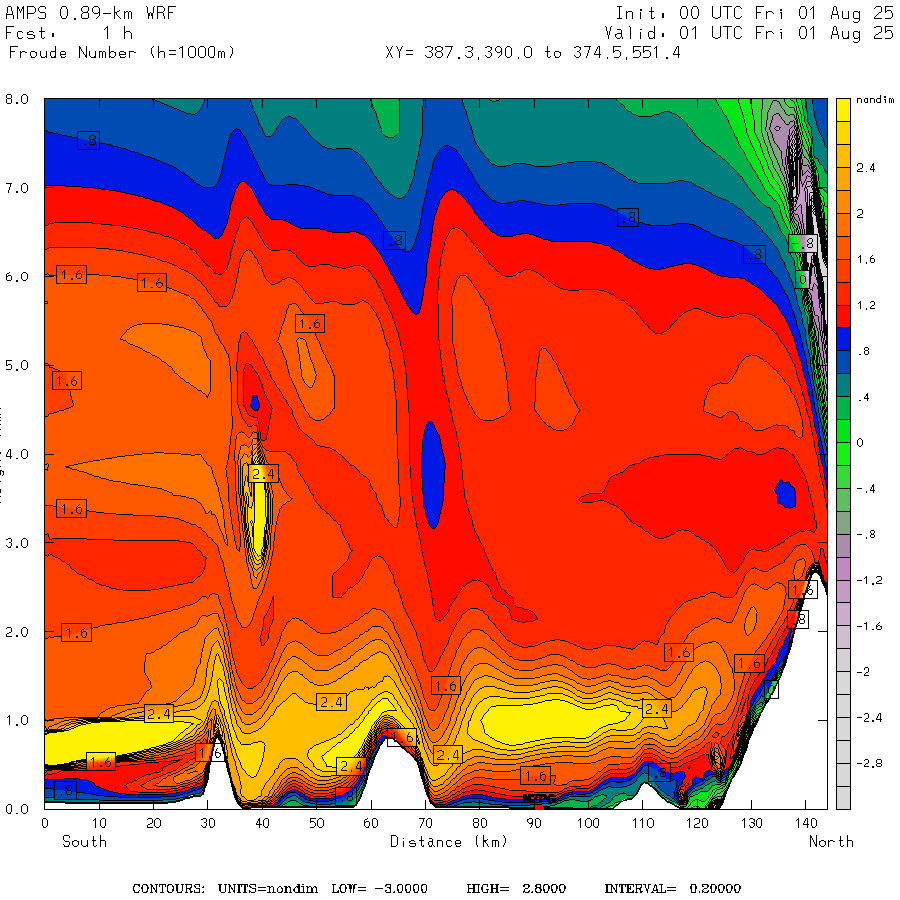Click the "South" axis end label

point(84,841)
